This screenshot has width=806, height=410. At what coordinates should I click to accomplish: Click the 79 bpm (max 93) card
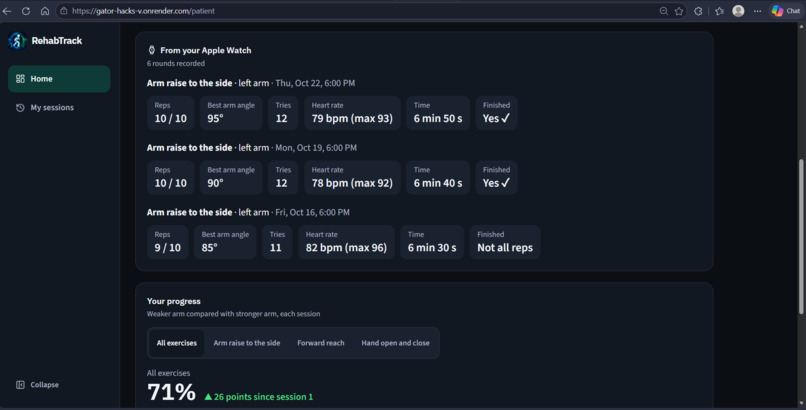click(352, 113)
